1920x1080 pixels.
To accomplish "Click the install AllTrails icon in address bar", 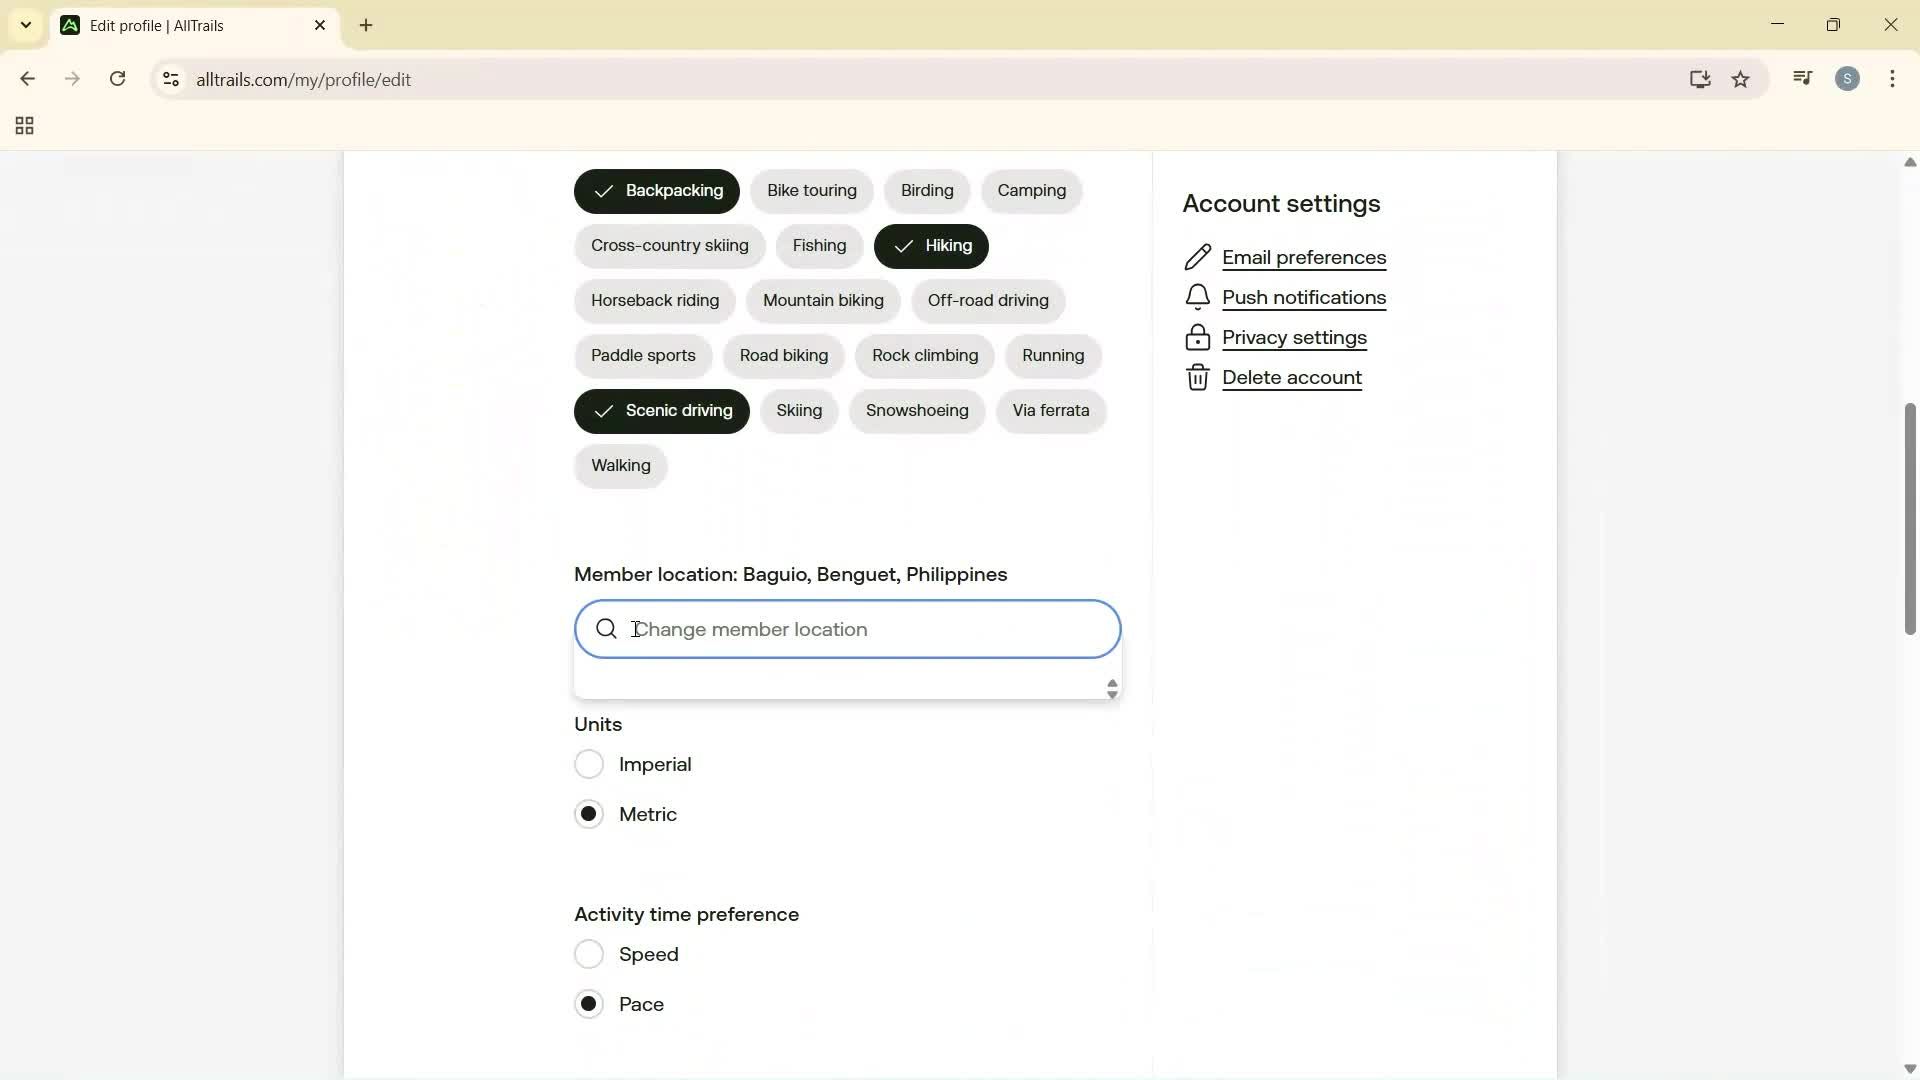I will tap(1700, 79).
